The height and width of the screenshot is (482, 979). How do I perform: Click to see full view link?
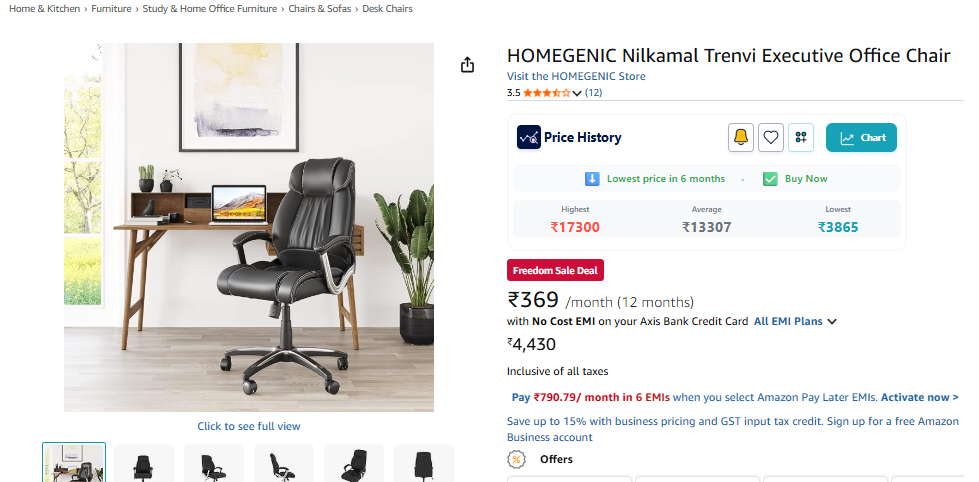248,426
